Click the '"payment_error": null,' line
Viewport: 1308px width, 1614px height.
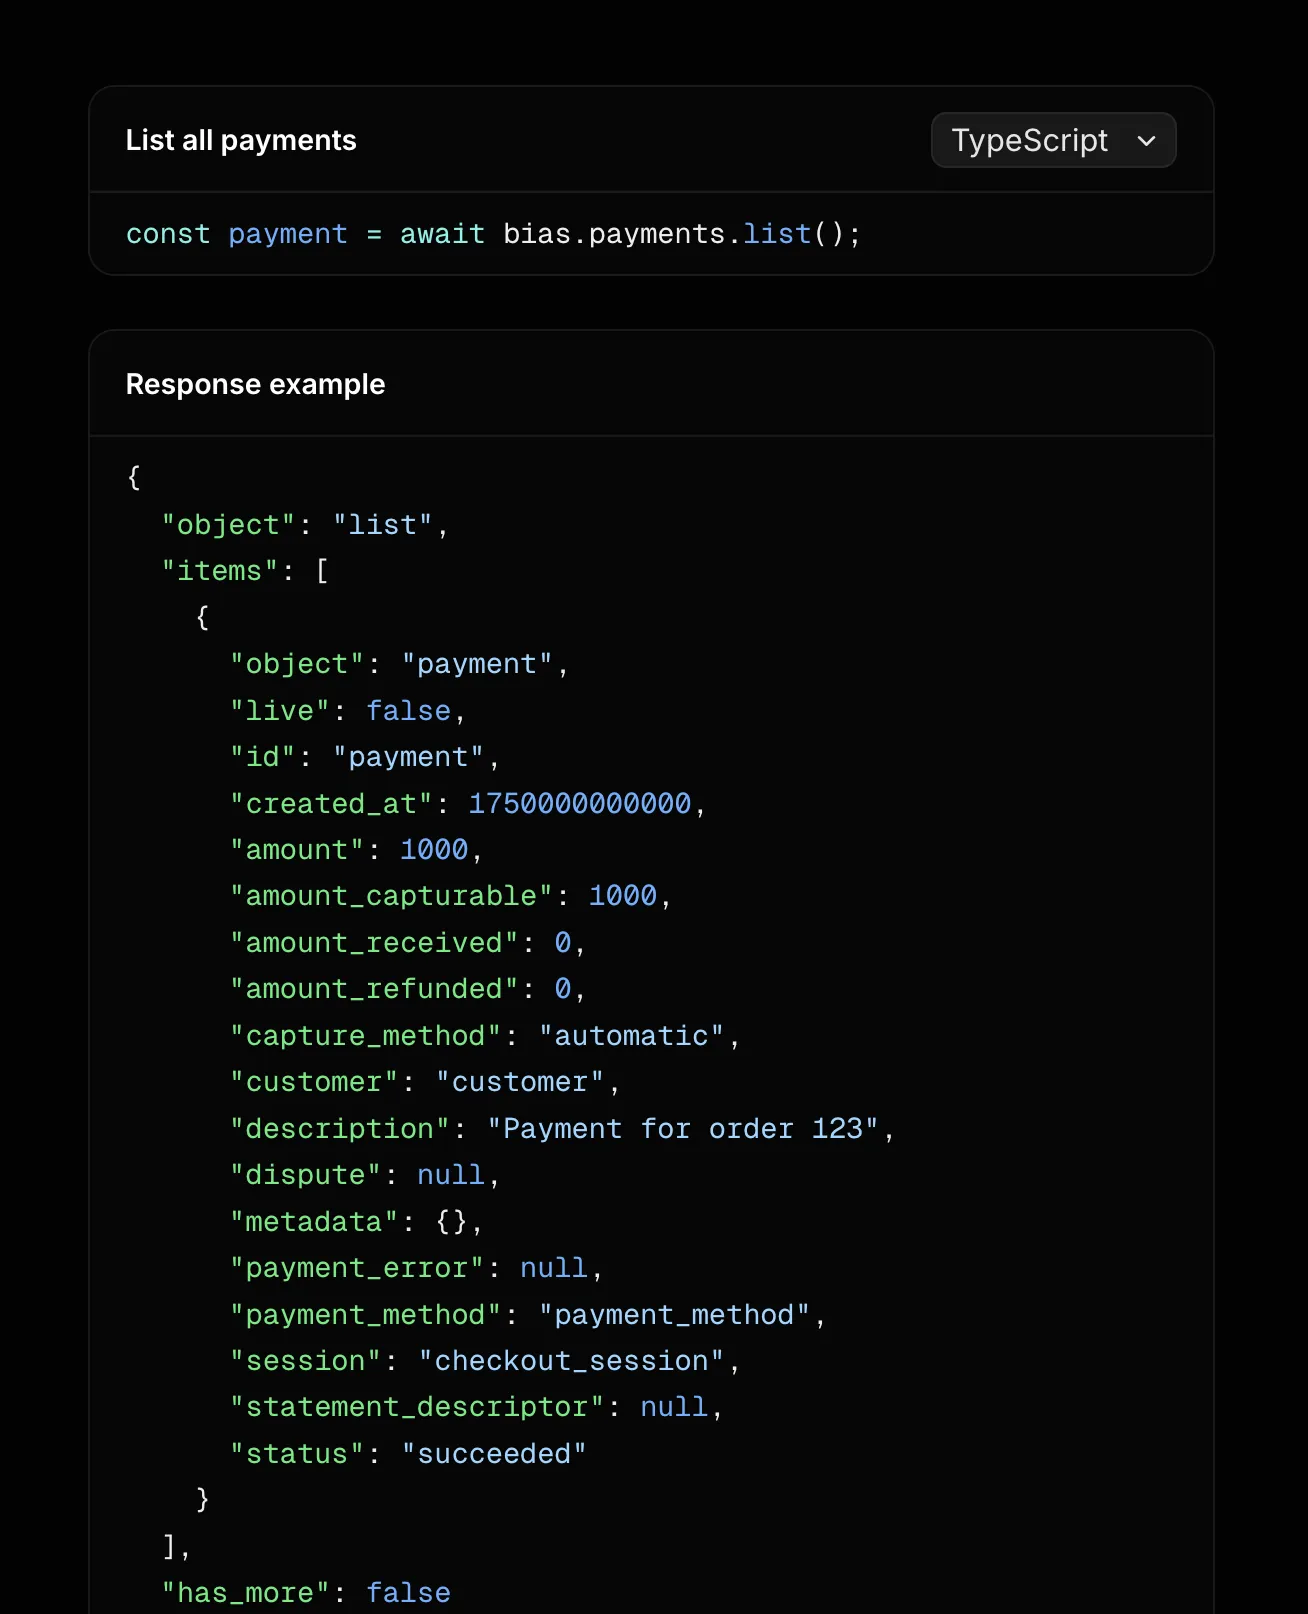(417, 1267)
